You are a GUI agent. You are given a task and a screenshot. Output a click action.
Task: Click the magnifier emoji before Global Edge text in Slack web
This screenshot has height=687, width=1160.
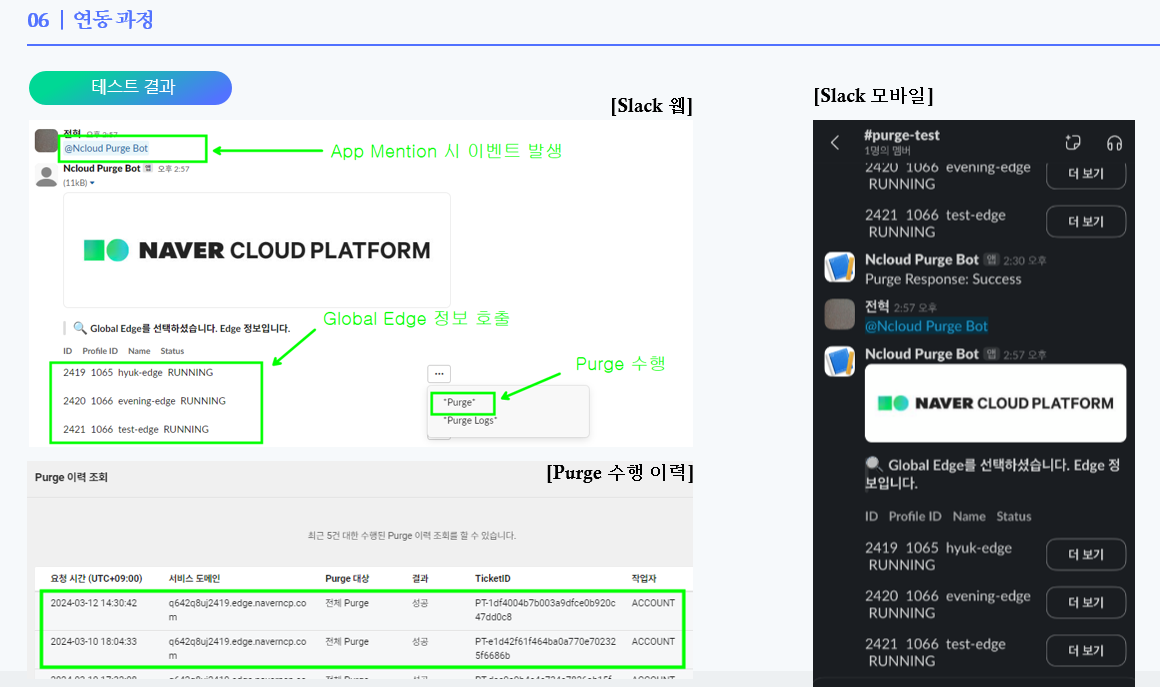(80, 328)
